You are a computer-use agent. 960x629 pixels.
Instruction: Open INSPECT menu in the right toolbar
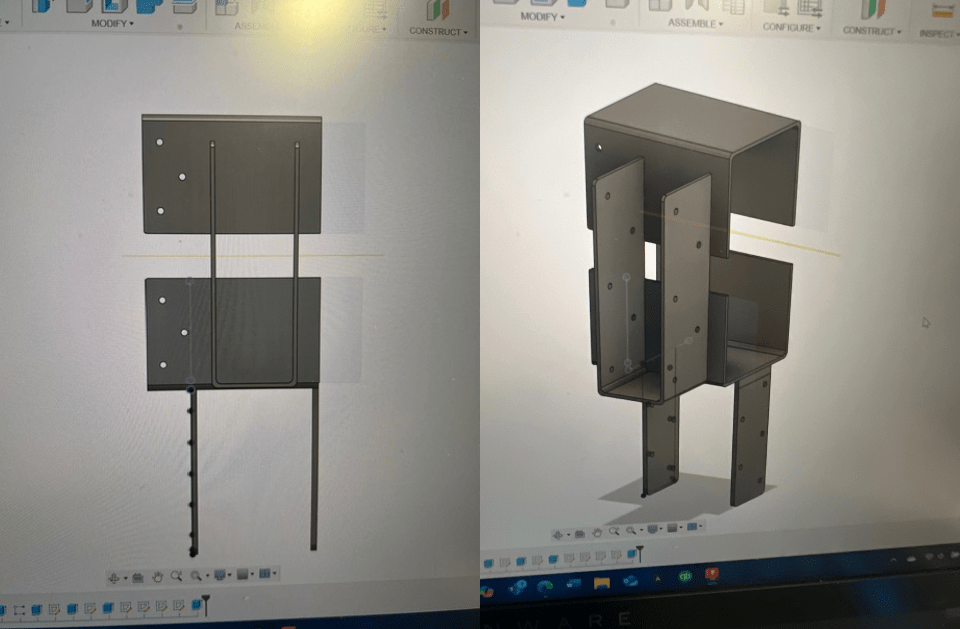click(938, 33)
